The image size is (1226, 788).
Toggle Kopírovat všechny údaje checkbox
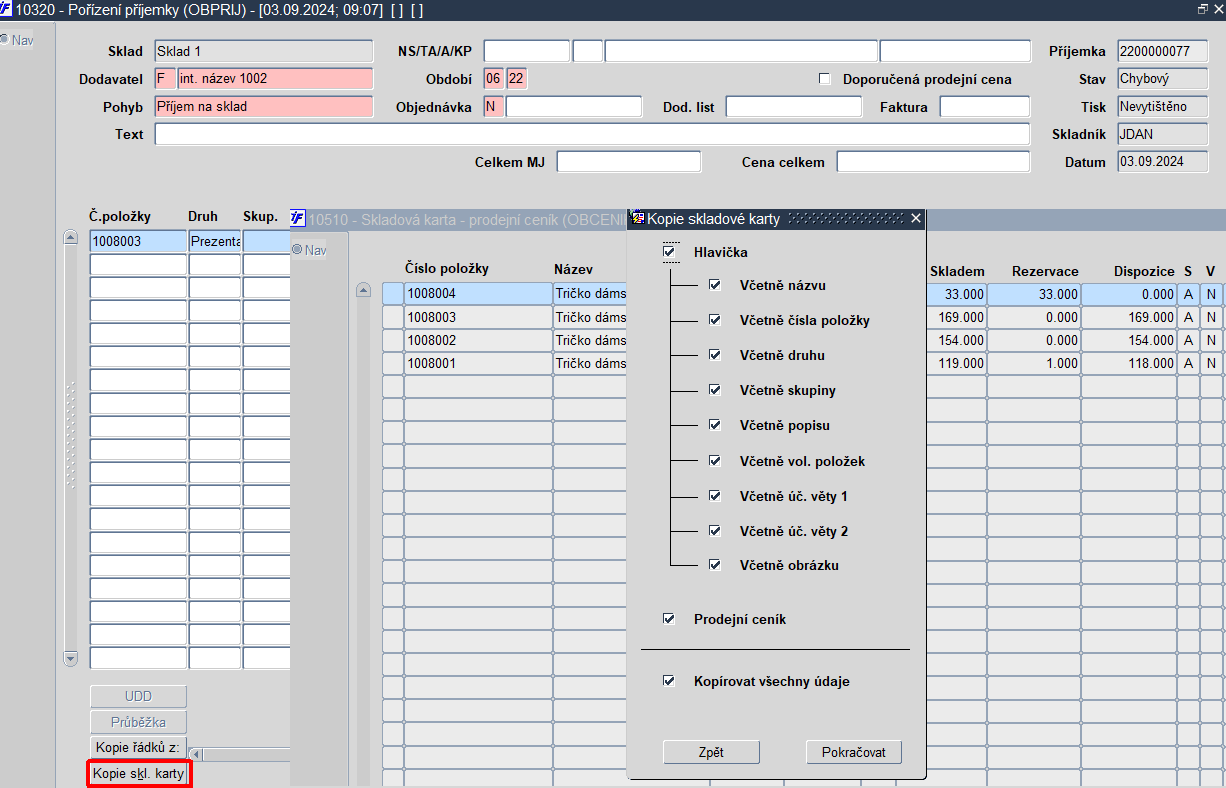click(x=669, y=681)
